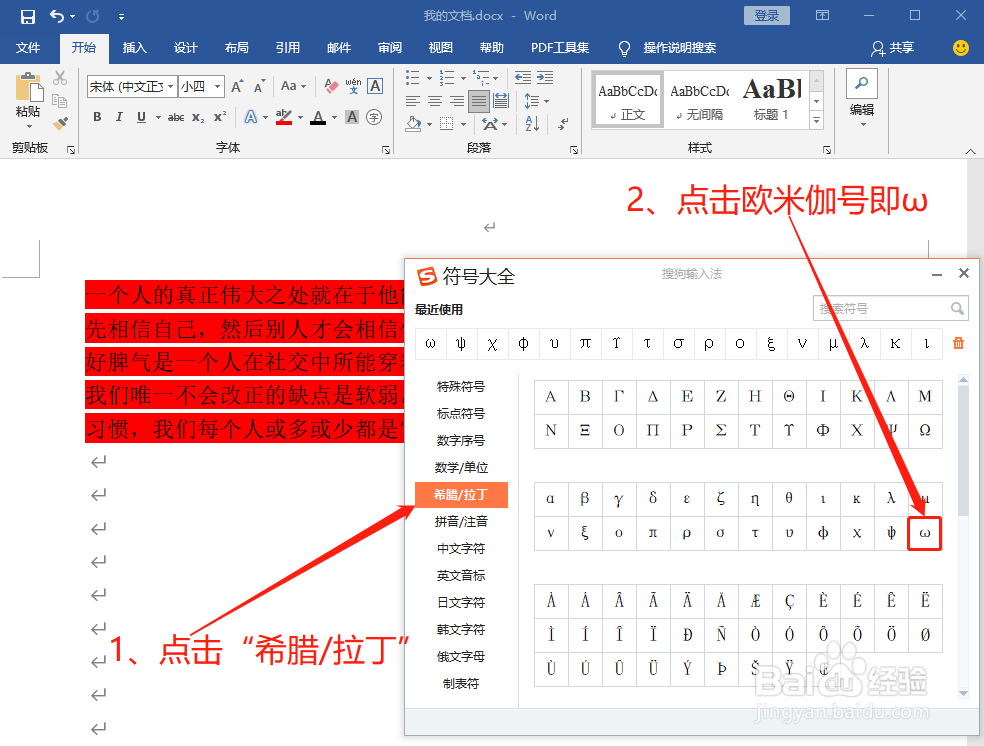The height and width of the screenshot is (746, 984).
Task: Sort the selection with the A-Z icon
Action: pos(532,123)
